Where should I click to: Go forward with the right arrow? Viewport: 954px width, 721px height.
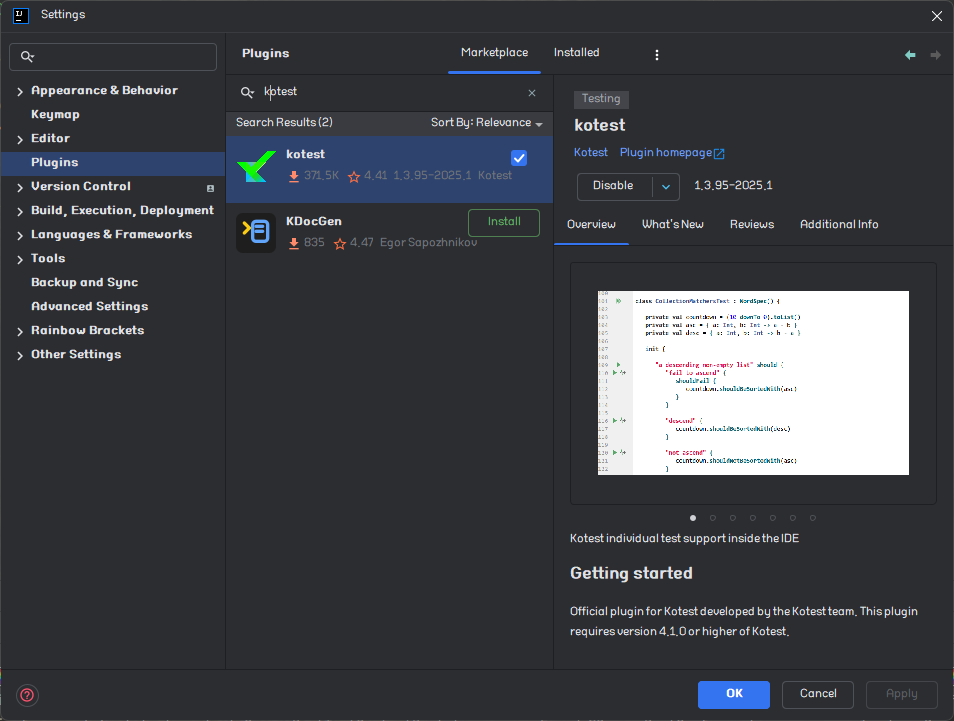(935, 55)
